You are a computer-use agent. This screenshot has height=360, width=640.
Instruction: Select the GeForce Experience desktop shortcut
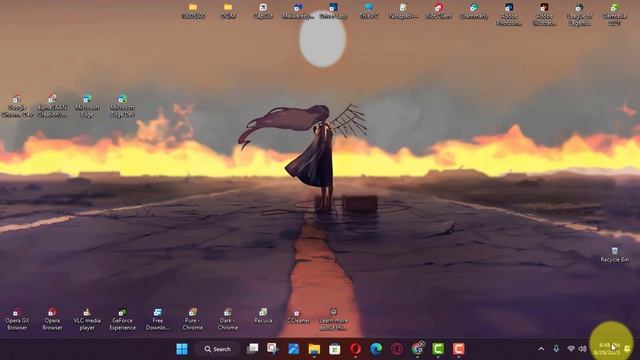[122, 319]
